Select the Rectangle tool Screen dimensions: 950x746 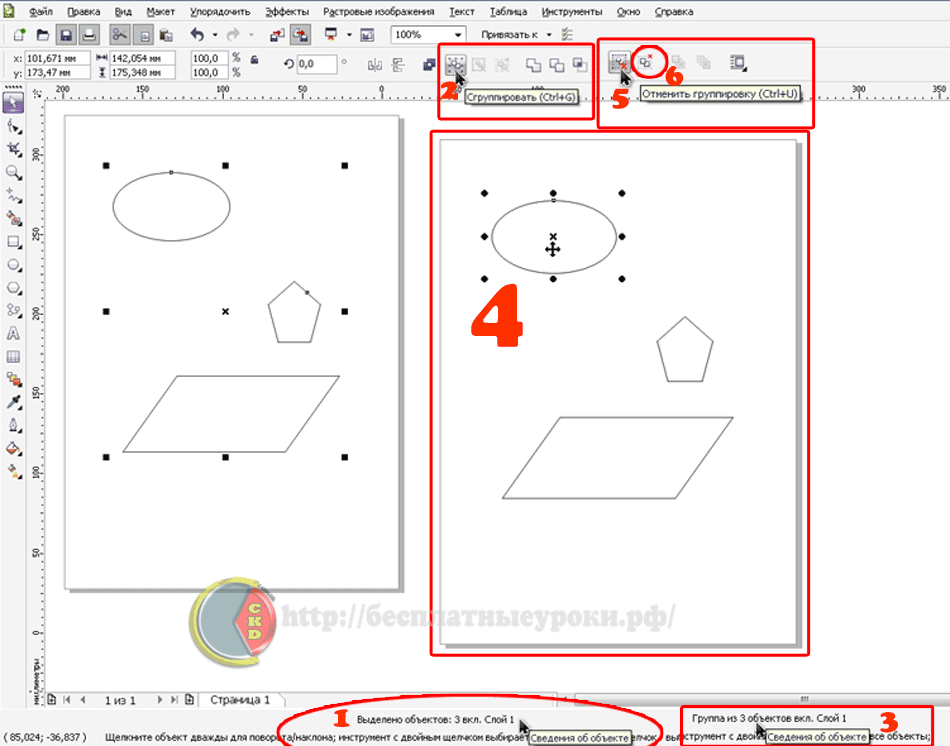(x=13, y=242)
